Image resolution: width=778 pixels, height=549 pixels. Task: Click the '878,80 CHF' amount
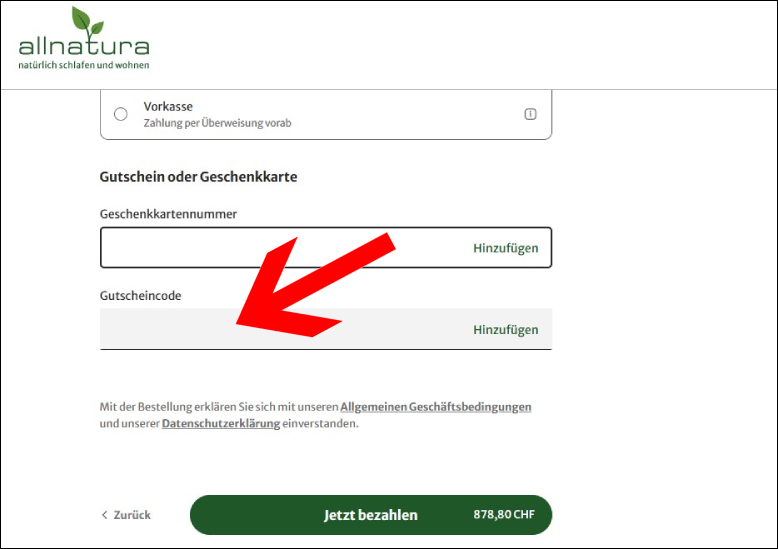[x=504, y=514]
